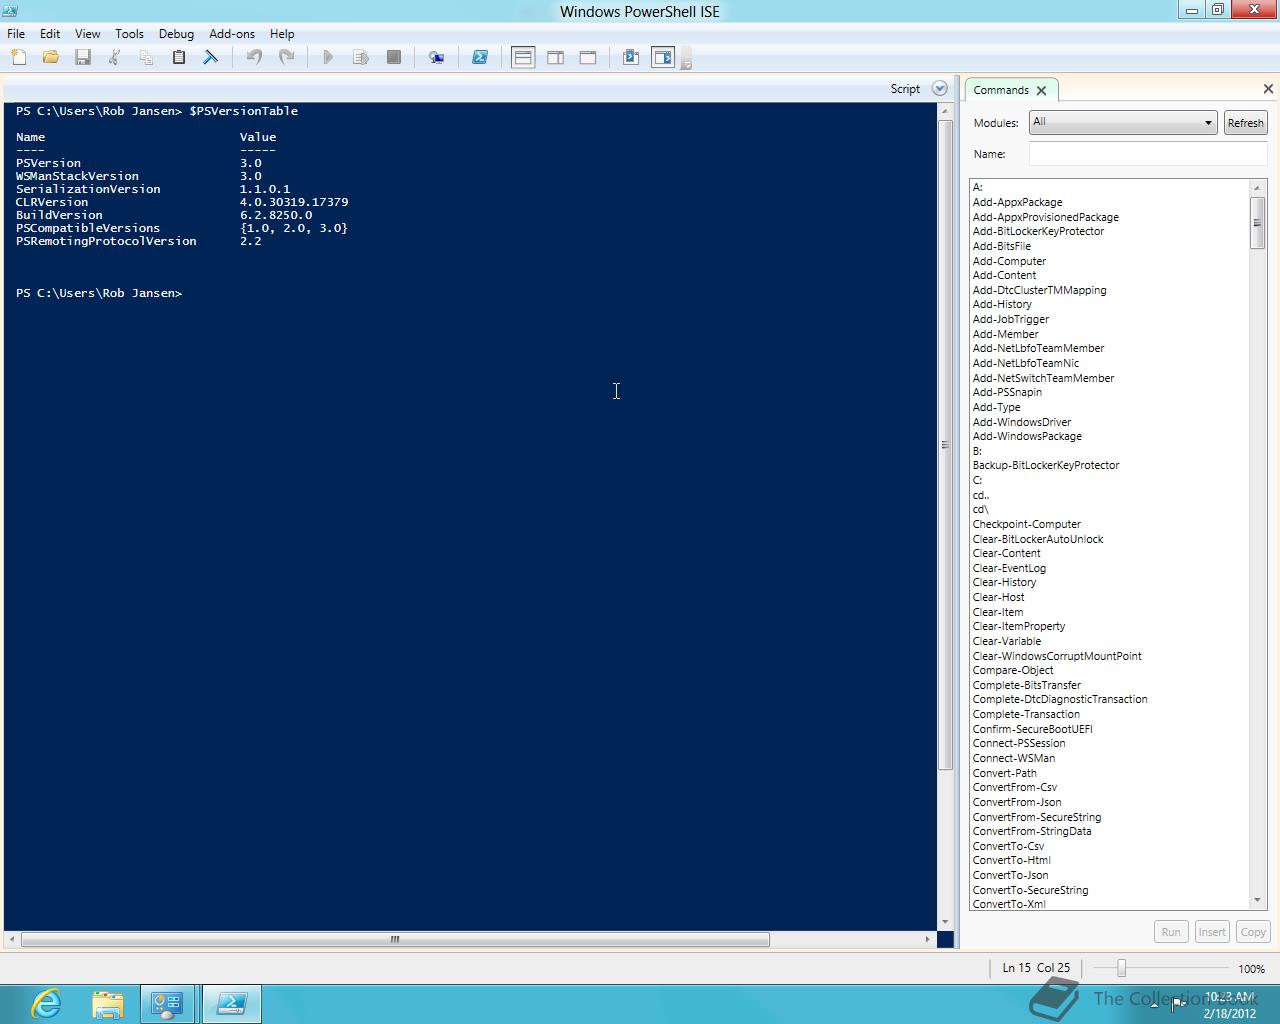Show Script Pane Top layout icon
Screen dimensions: 1280x1024
coord(523,58)
